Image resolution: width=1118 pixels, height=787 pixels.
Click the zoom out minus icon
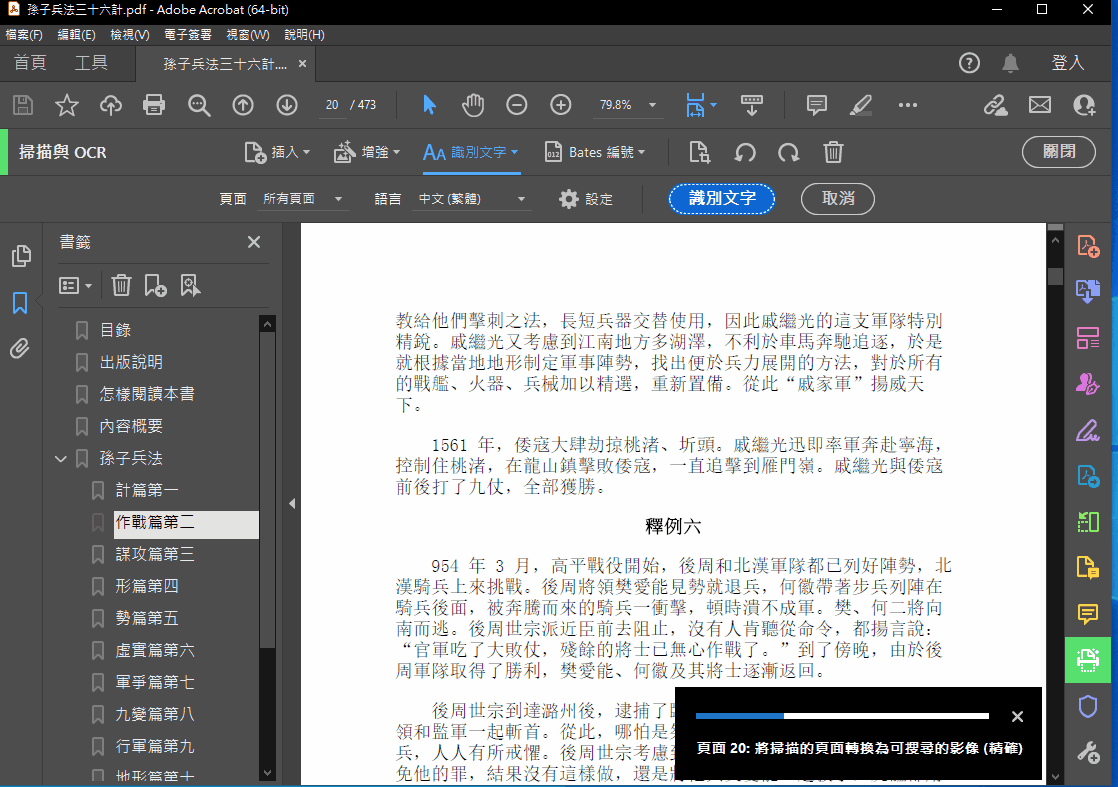pyautogui.click(x=516, y=105)
